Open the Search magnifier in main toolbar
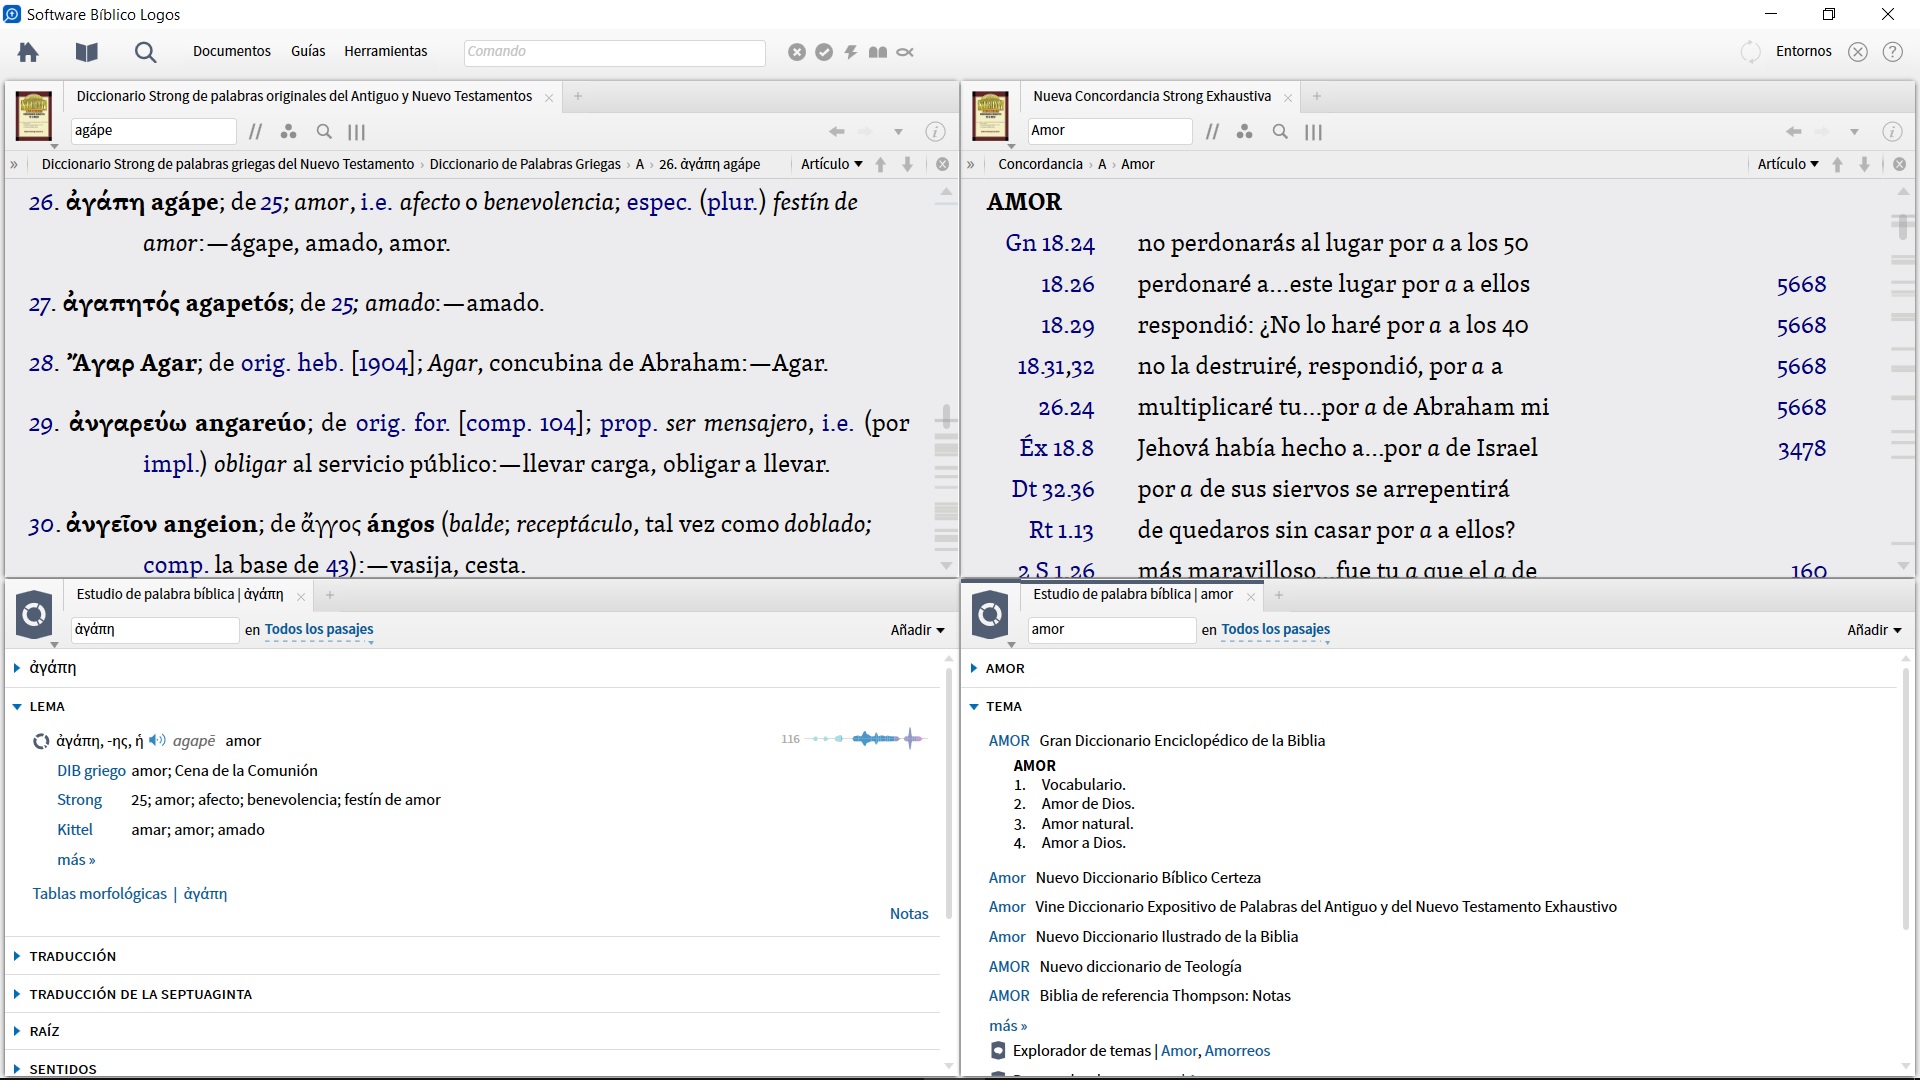The image size is (1920, 1080). pos(145,52)
